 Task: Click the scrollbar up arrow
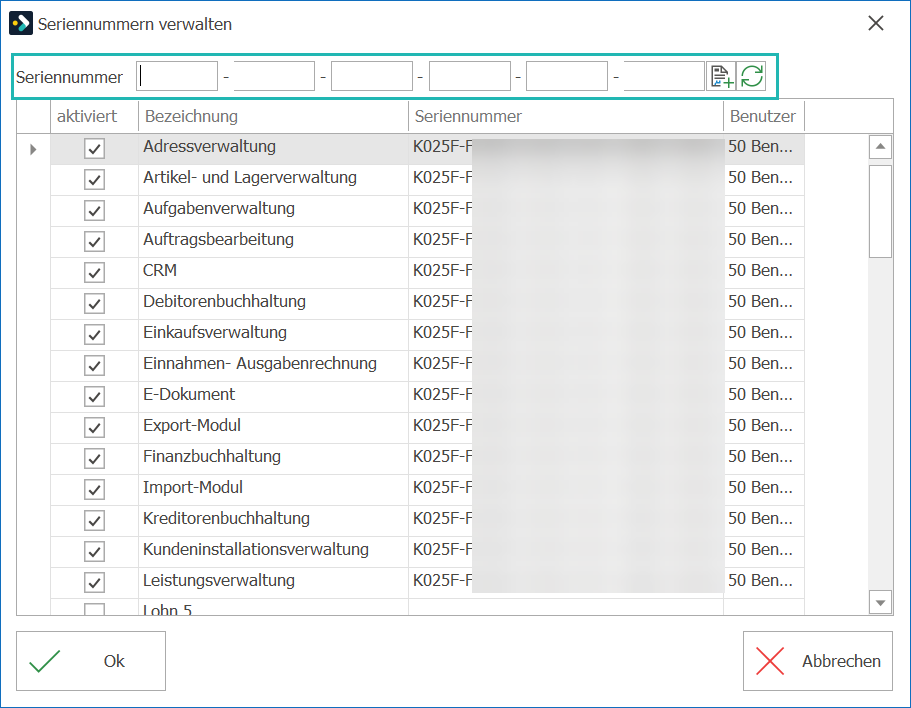880,147
